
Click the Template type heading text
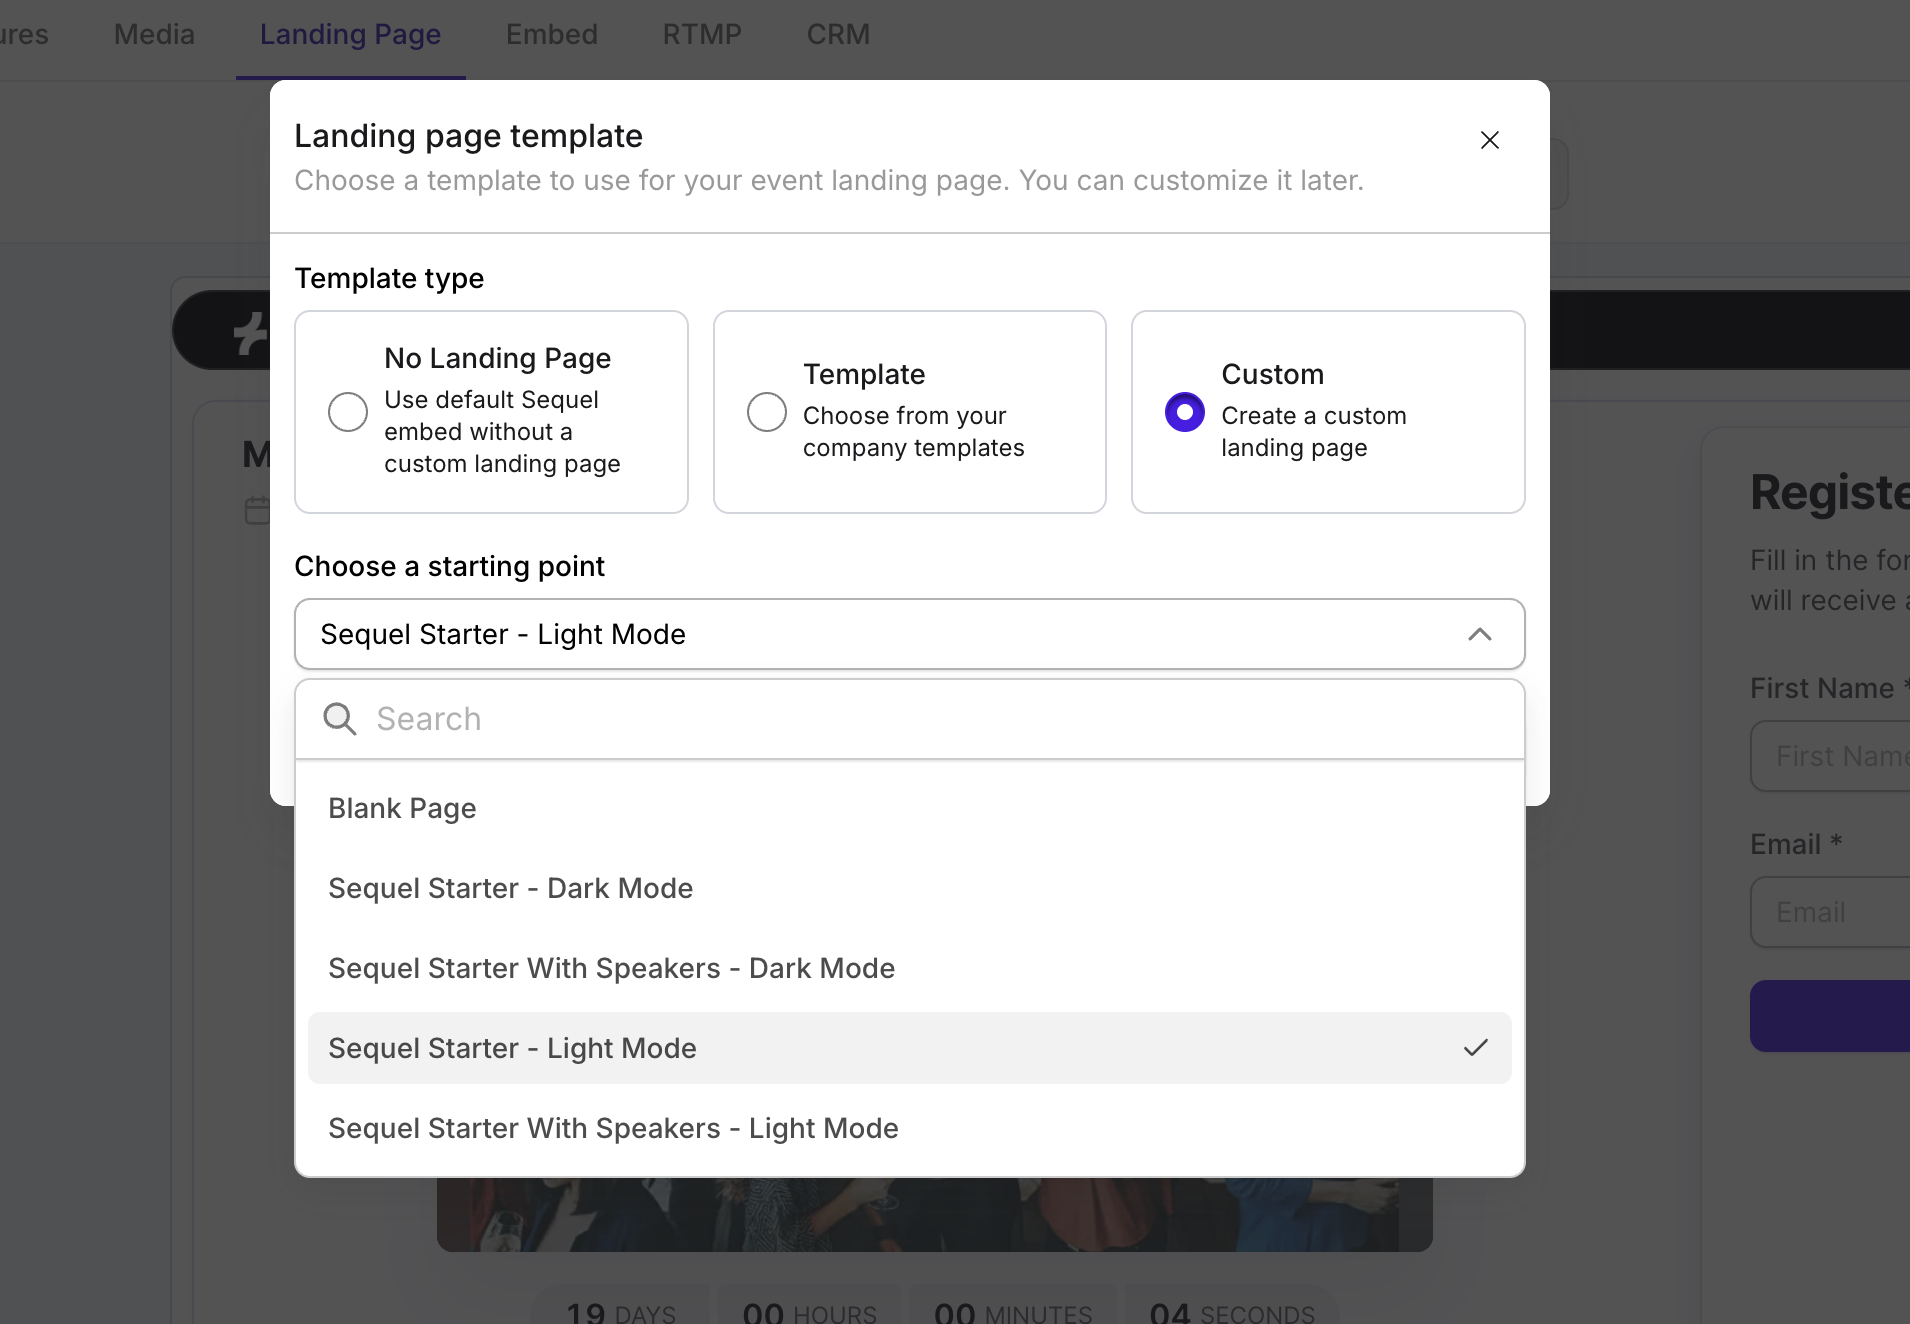pyautogui.click(x=389, y=278)
